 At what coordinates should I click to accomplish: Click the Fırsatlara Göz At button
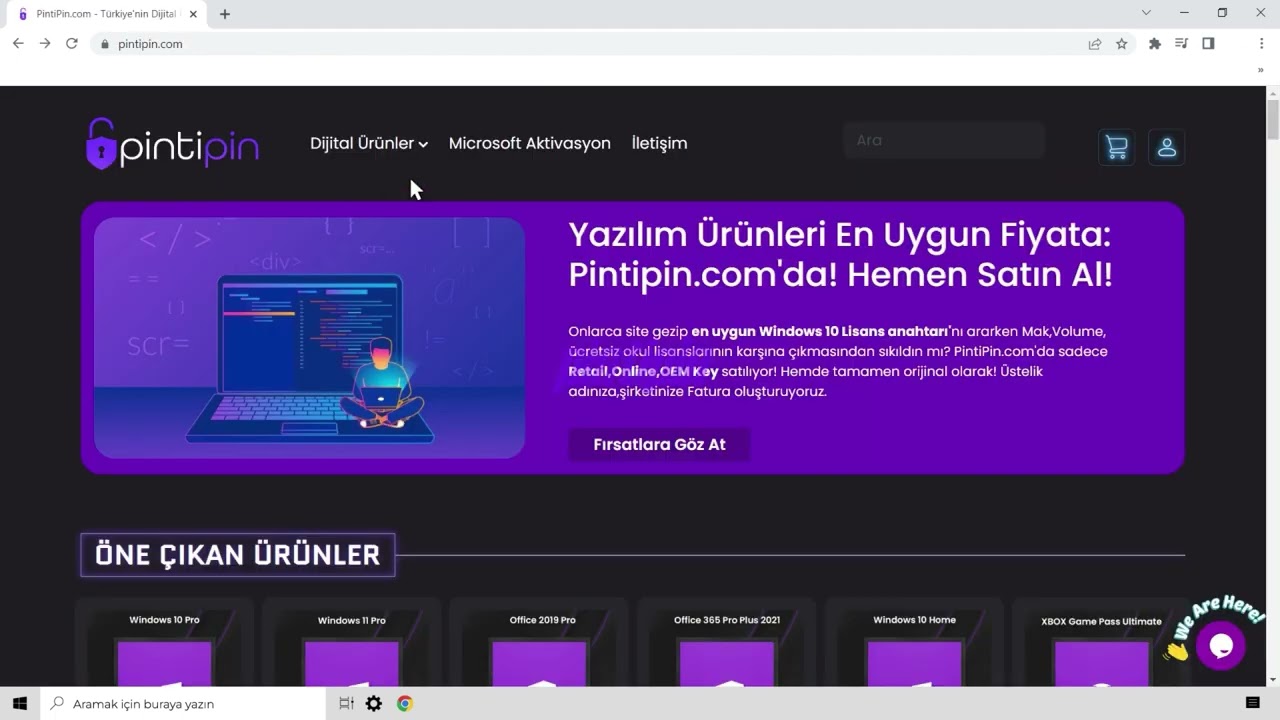659,444
